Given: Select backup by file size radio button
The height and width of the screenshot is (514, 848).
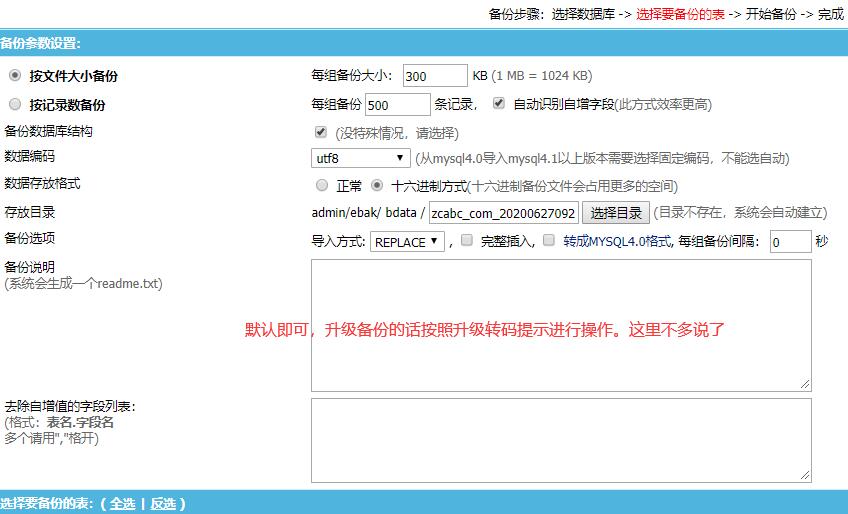Looking at the screenshot, I should [14, 75].
